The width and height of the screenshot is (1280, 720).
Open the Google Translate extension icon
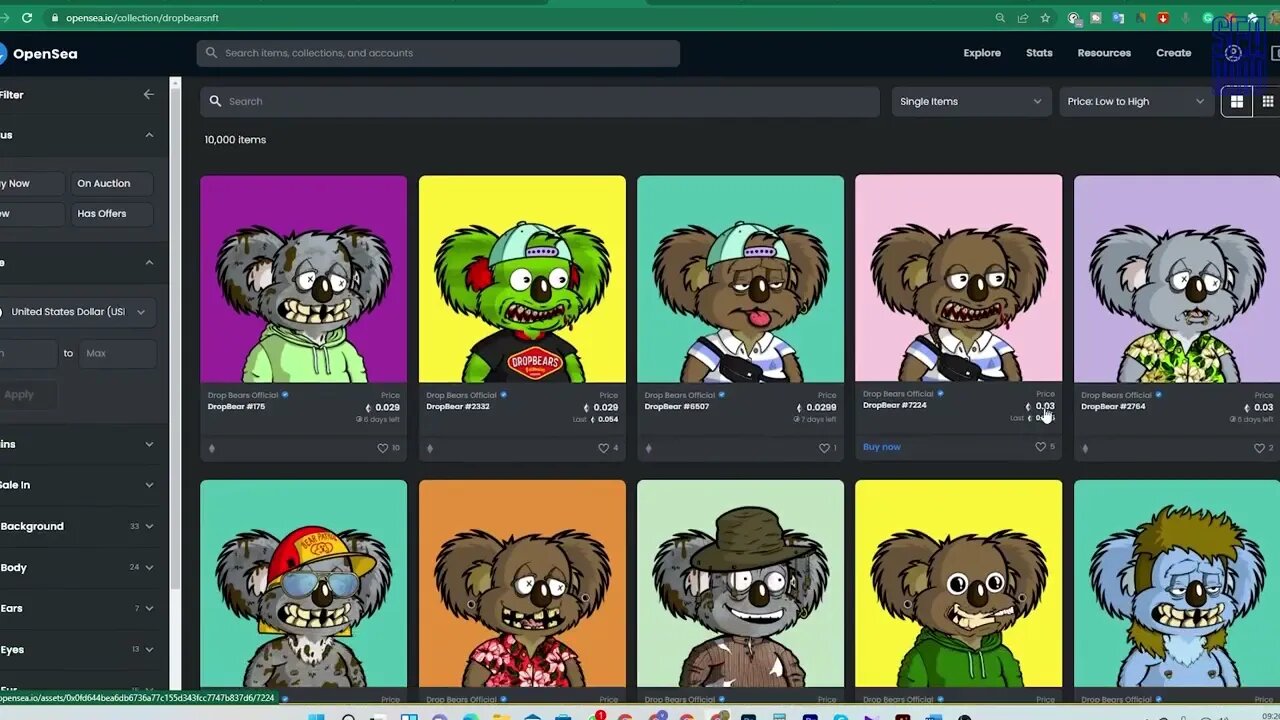tap(1118, 18)
